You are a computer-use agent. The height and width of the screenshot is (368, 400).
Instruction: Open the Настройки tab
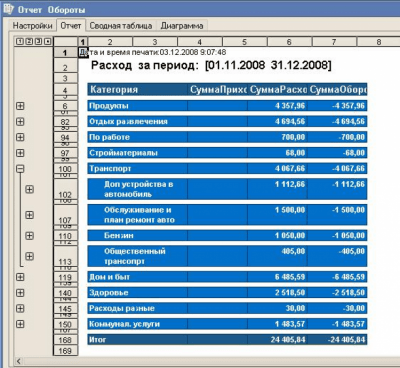pos(32,26)
